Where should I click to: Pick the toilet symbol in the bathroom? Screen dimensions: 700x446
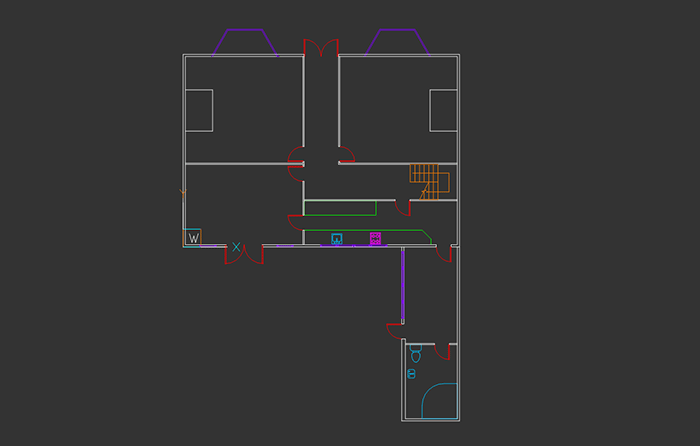point(416,353)
